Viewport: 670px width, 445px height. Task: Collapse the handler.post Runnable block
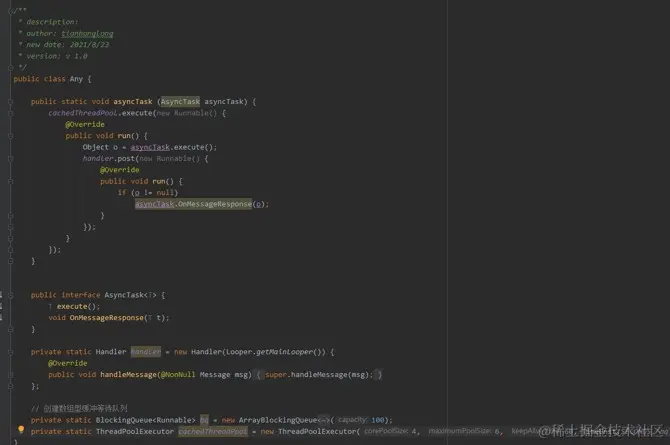pyautogui.click(x=10, y=159)
